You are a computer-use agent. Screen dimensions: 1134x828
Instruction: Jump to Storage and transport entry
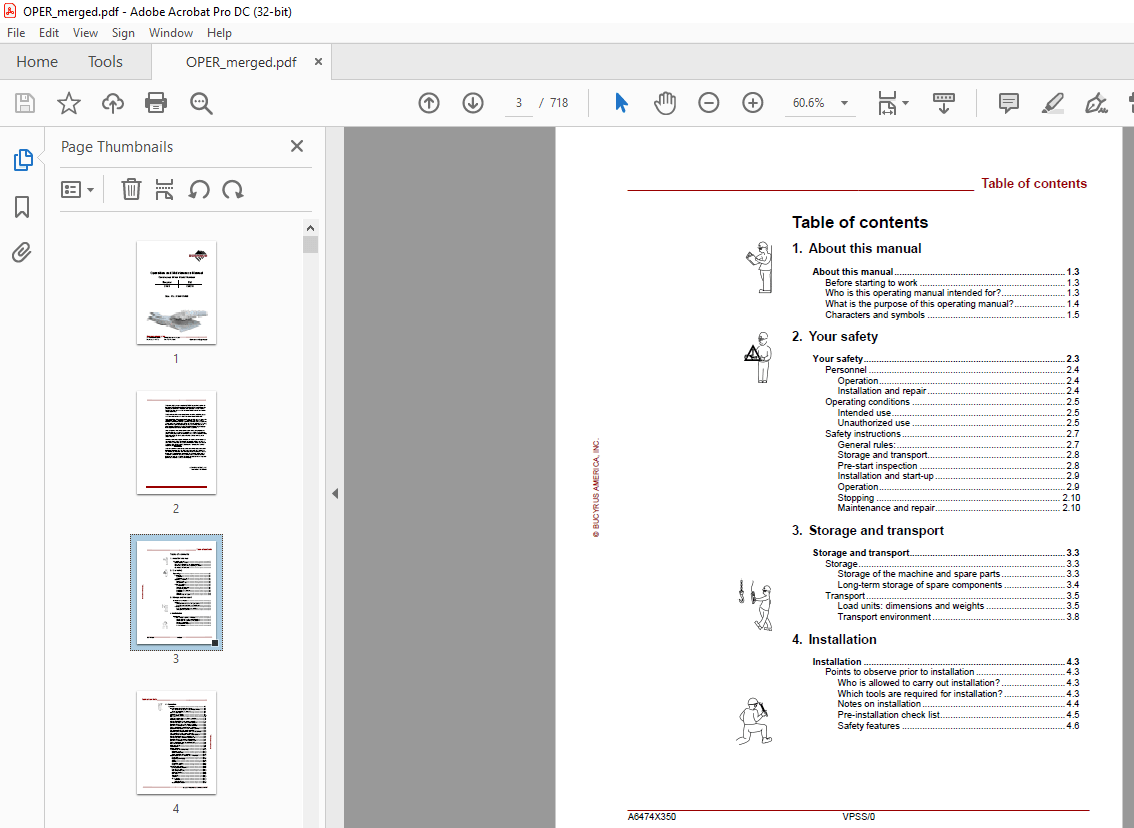tap(861, 553)
